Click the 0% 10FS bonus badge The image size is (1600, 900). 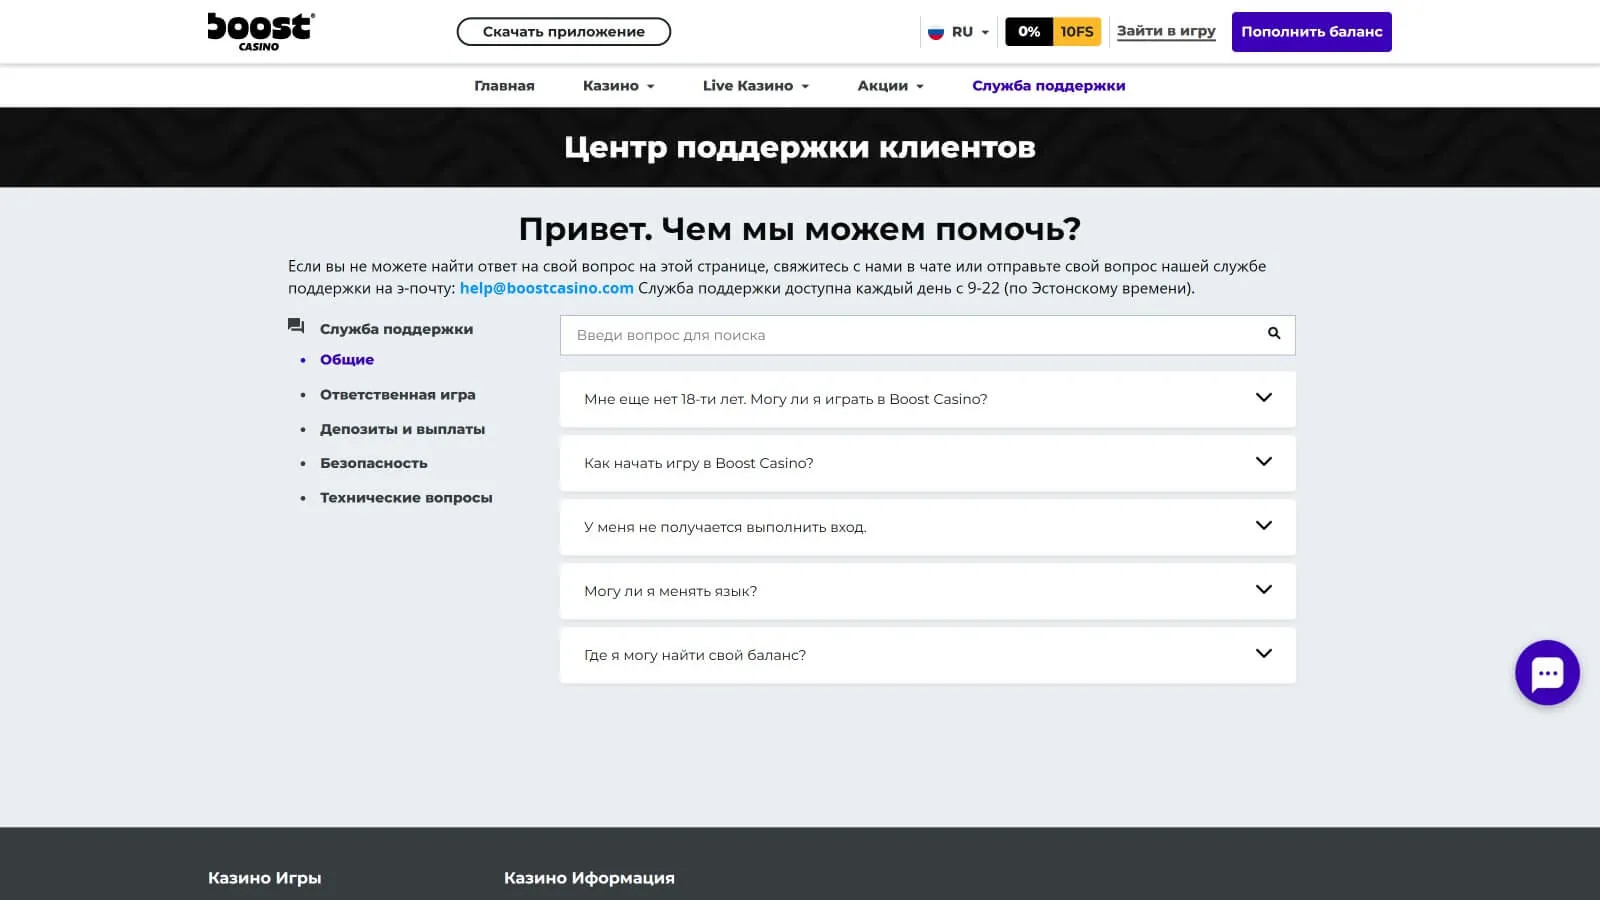[x=1053, y=32]
